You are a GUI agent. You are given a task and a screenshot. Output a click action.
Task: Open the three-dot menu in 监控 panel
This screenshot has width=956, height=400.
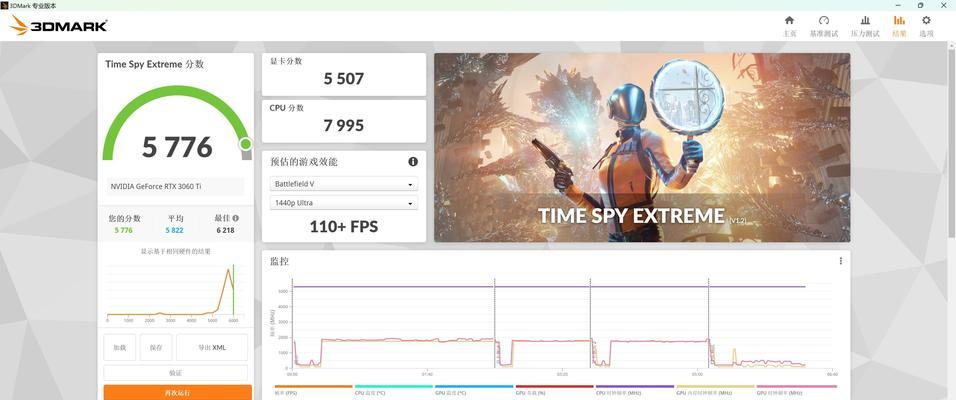tap(841, 261)
